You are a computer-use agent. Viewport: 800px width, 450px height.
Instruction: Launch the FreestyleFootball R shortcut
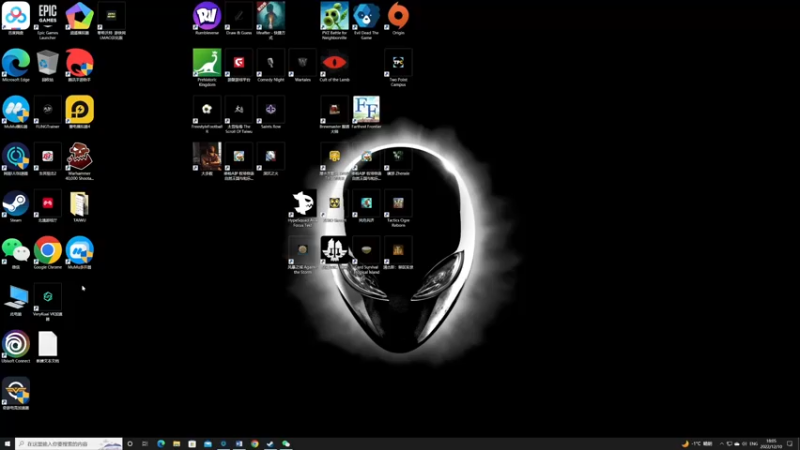(207, 114)
